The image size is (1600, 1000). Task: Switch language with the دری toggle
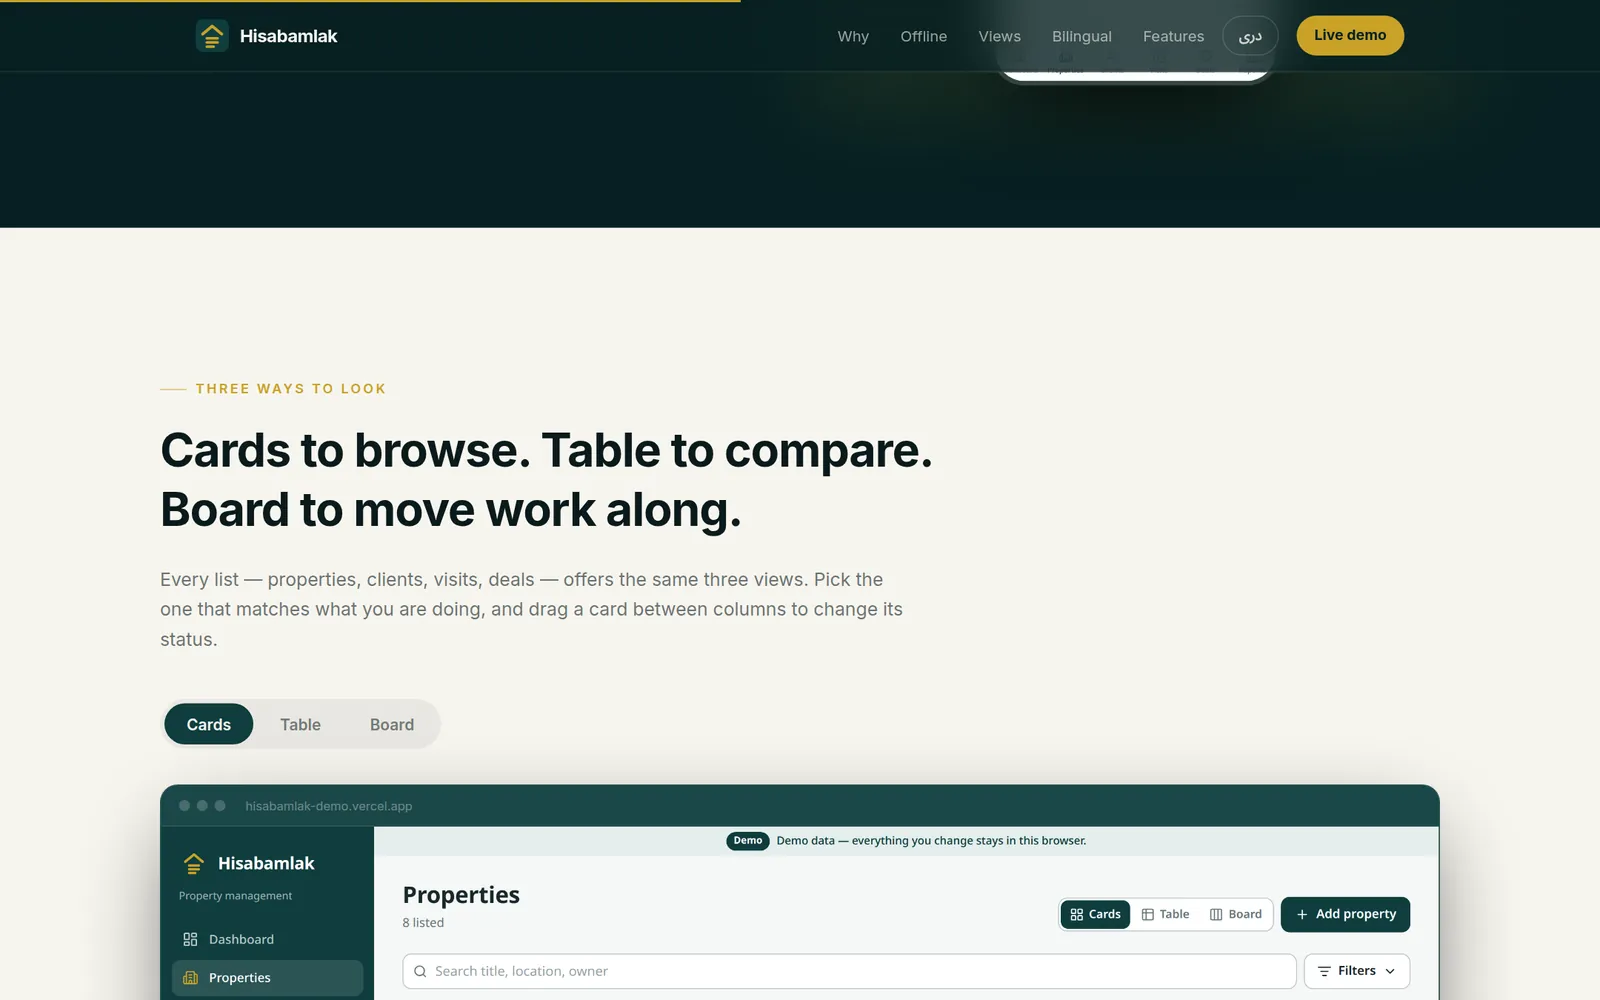tap(1250, 36)
